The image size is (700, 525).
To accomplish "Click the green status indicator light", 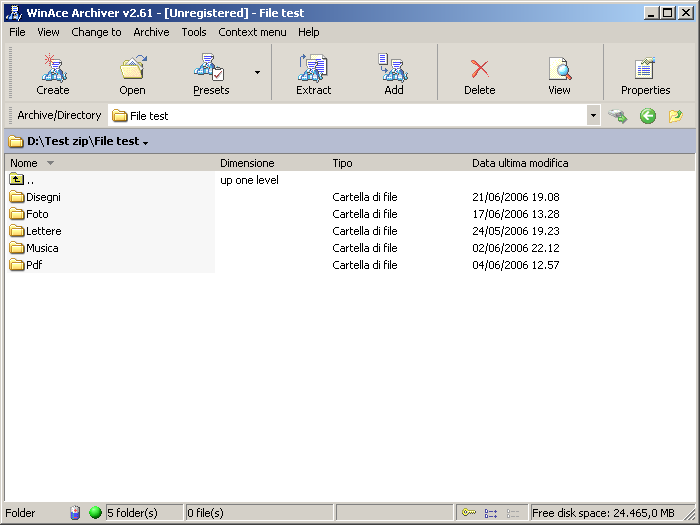I will (95, 512).
